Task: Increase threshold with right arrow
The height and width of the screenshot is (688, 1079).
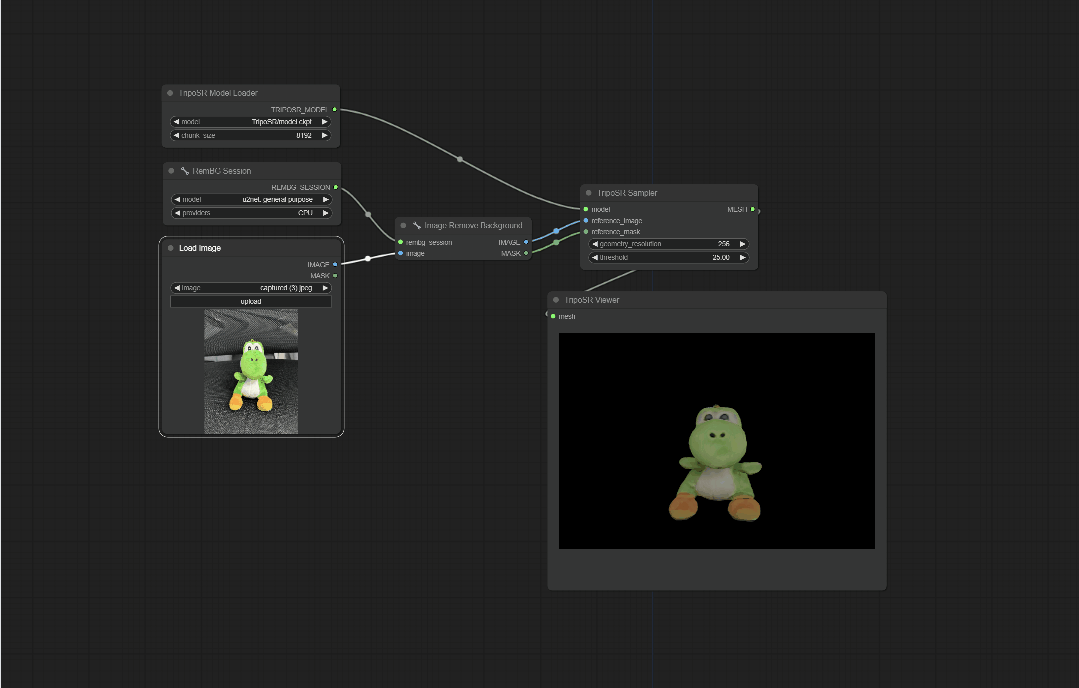Action: coord(743,257)
